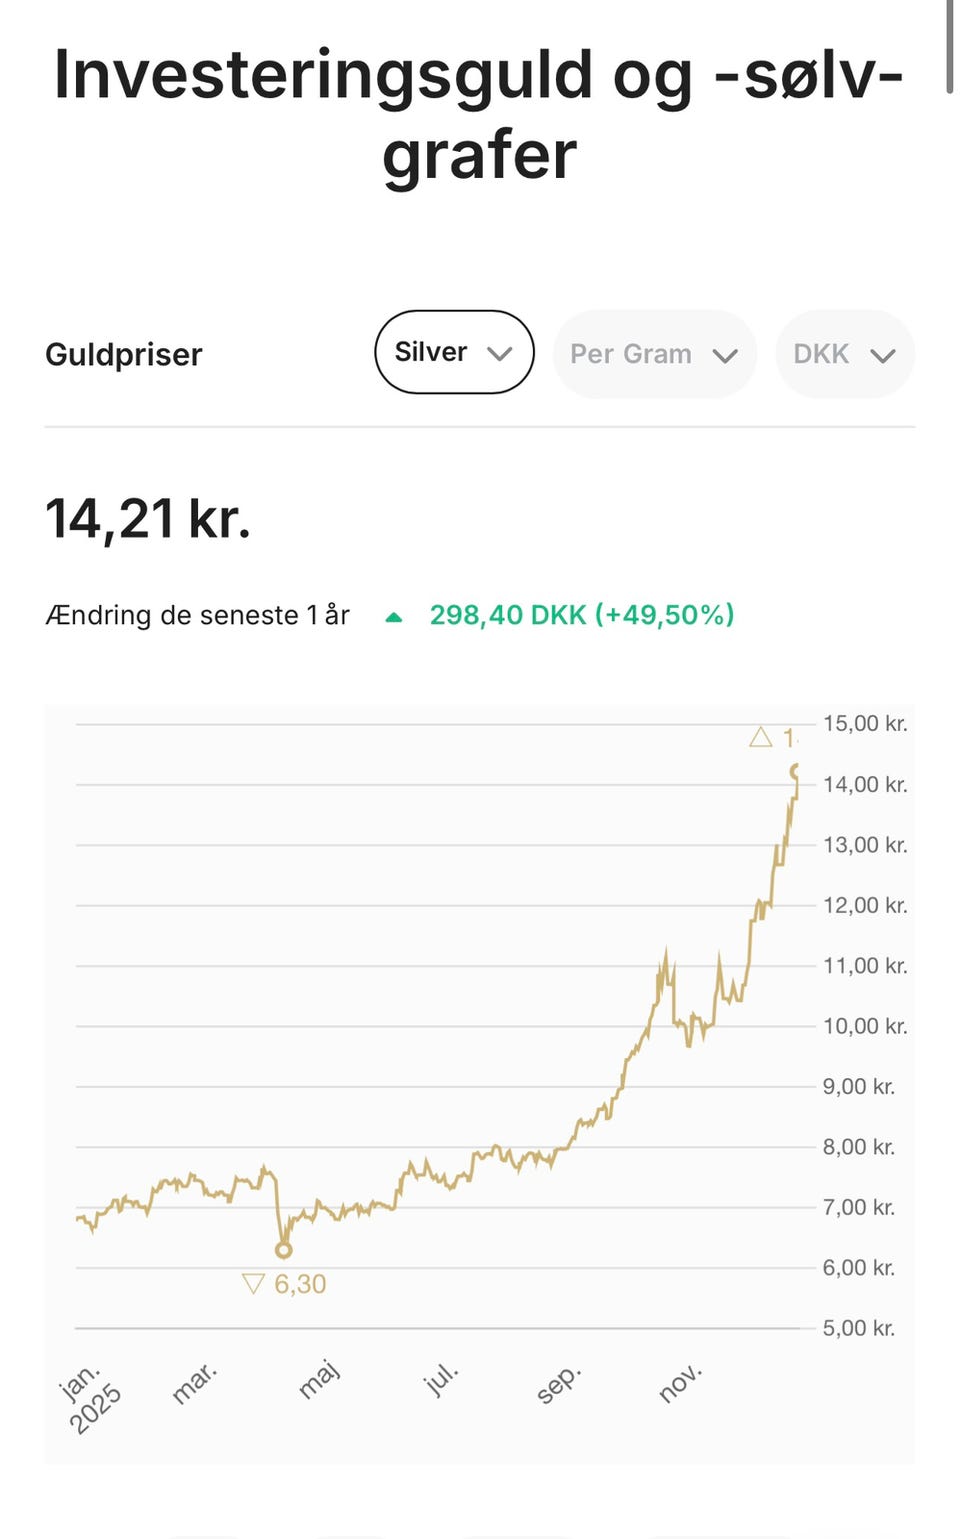The height and width of the screenshot is (1539, 960).
Task: Click the Investeringsguld og -sølvgrafer heading
Action: (x=479, y=114)
